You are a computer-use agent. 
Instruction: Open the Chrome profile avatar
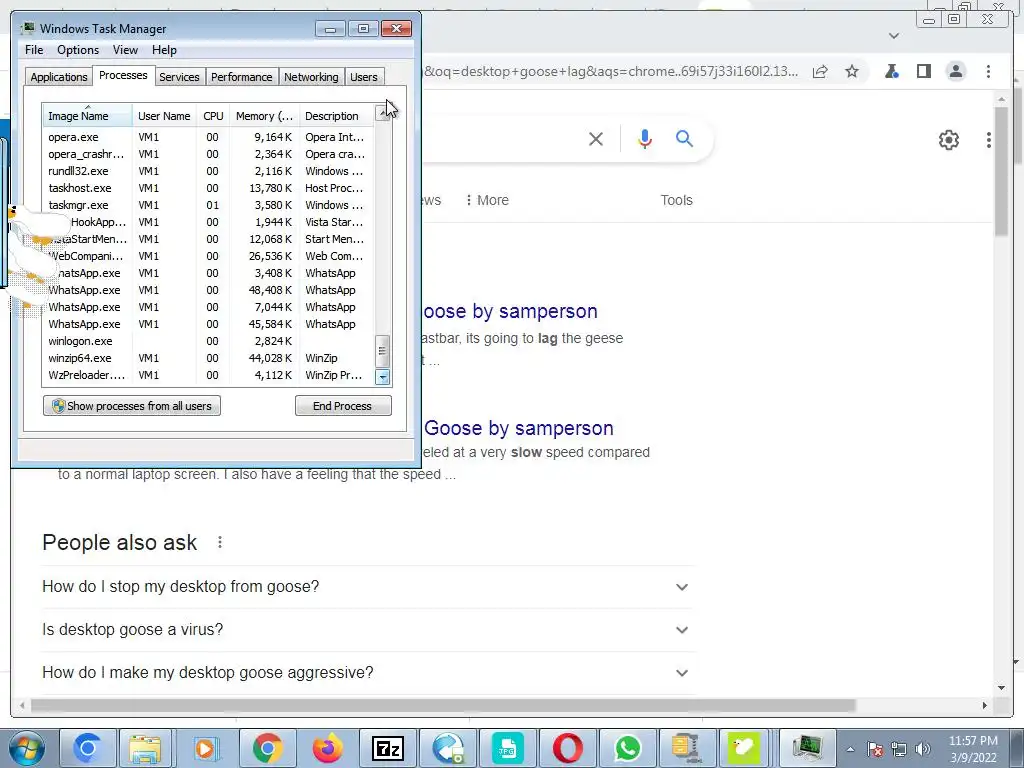[955, 71]
